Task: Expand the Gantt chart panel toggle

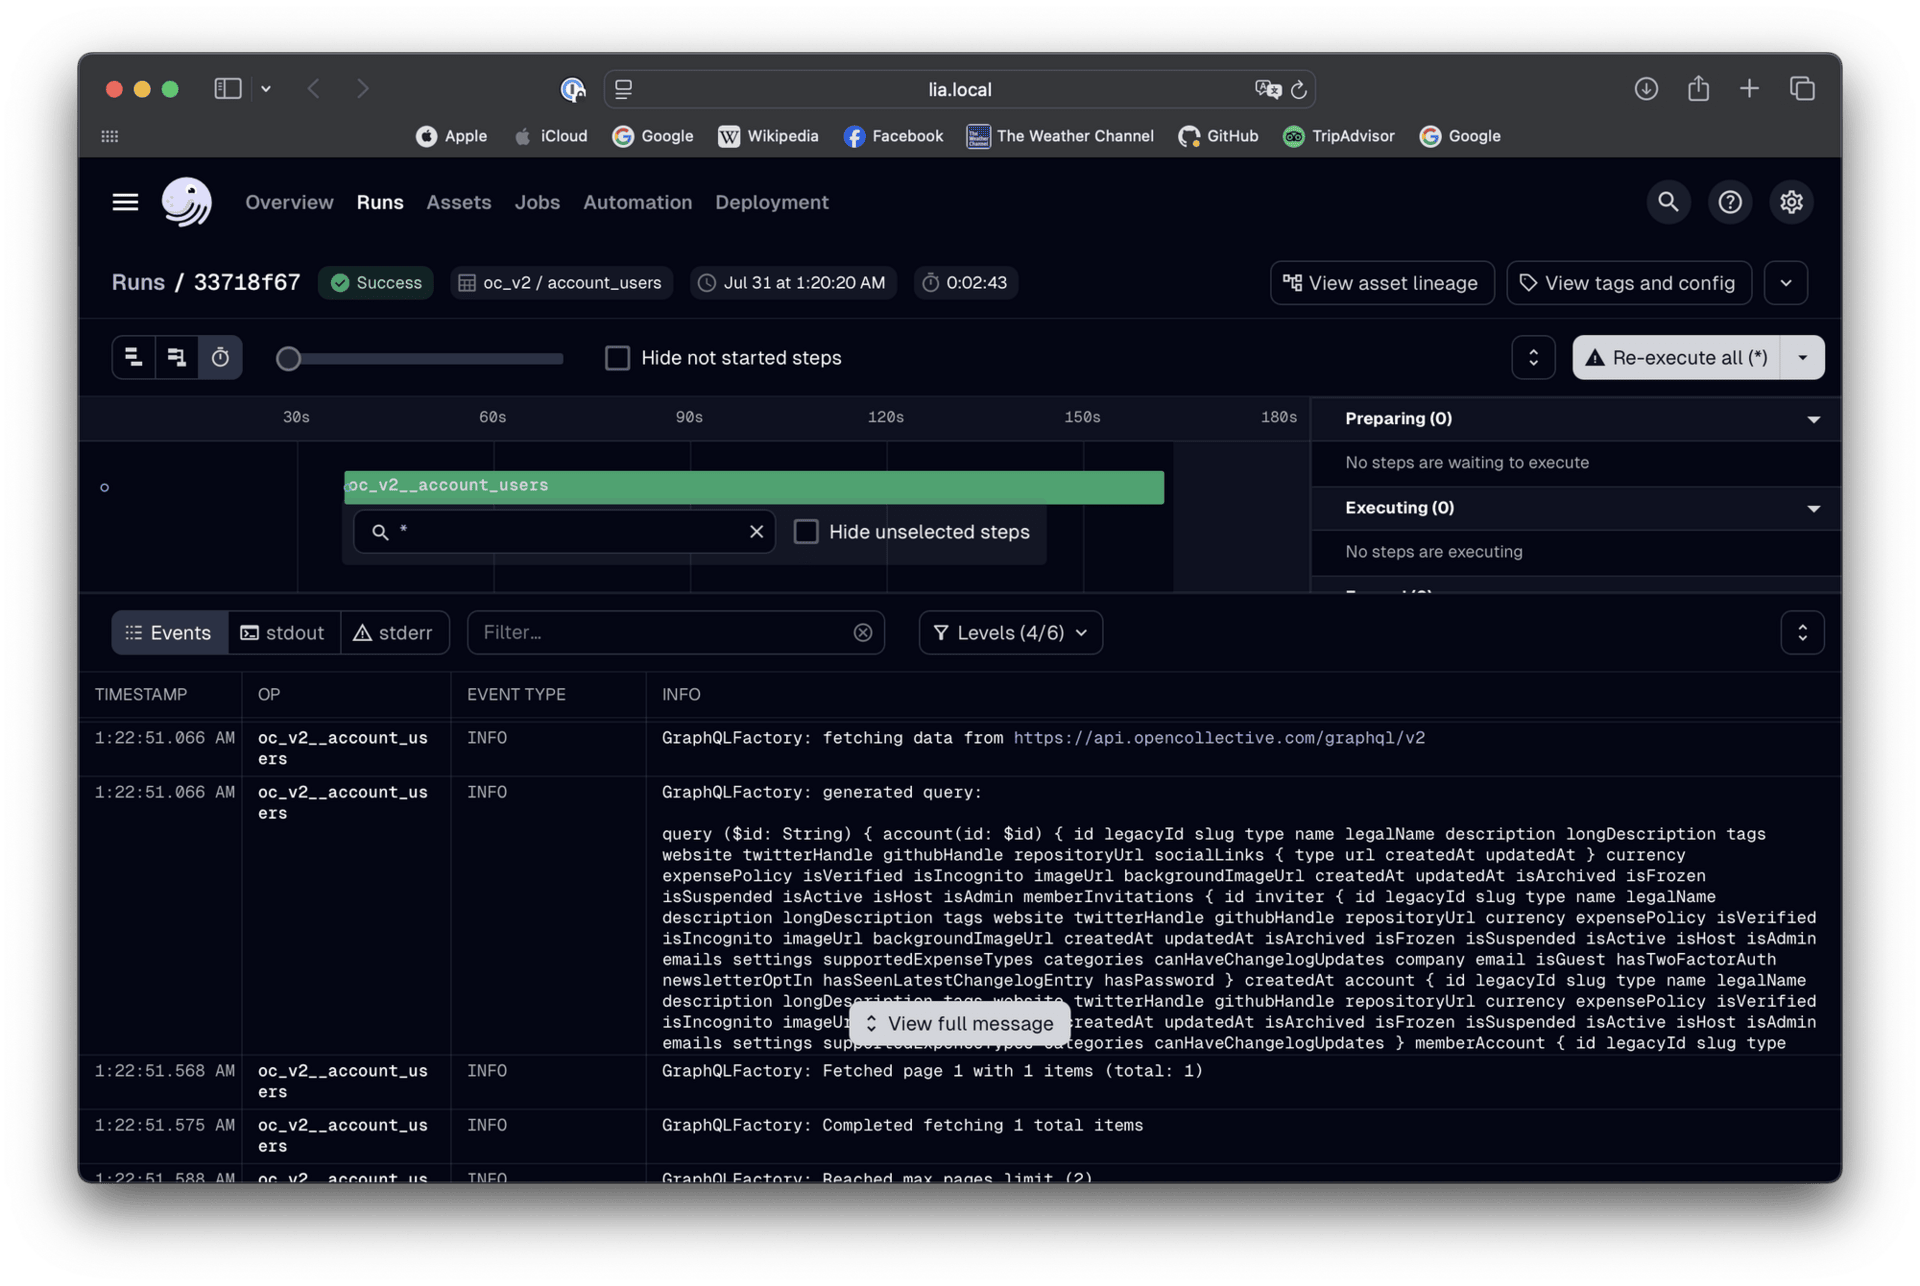Action: coord(1533,357)
